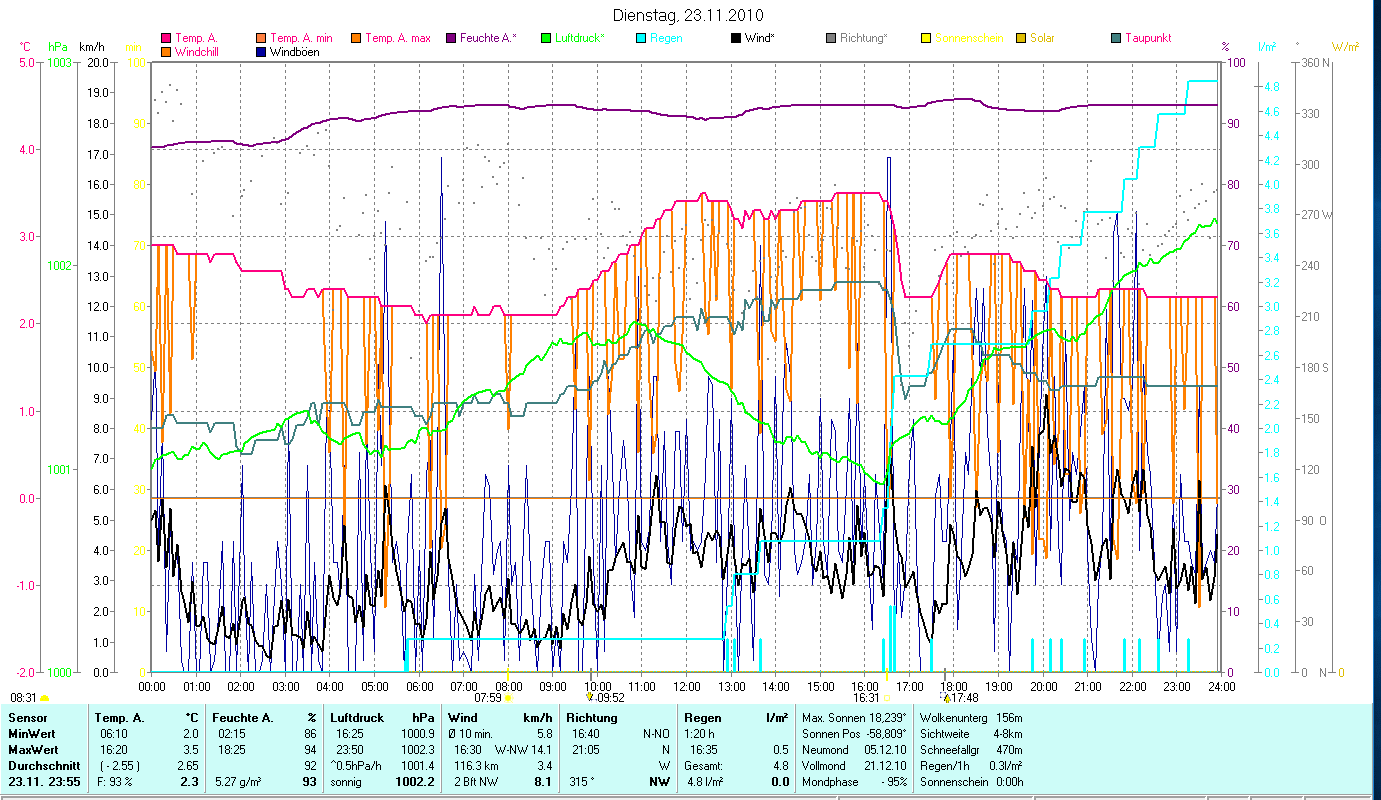The image size is (1381, 800).
Task: Click the 23.11. 23:55 timestamp
Action: 42,782
